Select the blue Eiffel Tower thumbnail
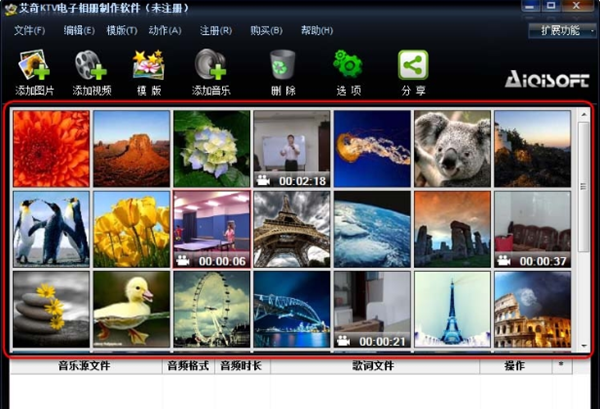 tap(452, 310)
